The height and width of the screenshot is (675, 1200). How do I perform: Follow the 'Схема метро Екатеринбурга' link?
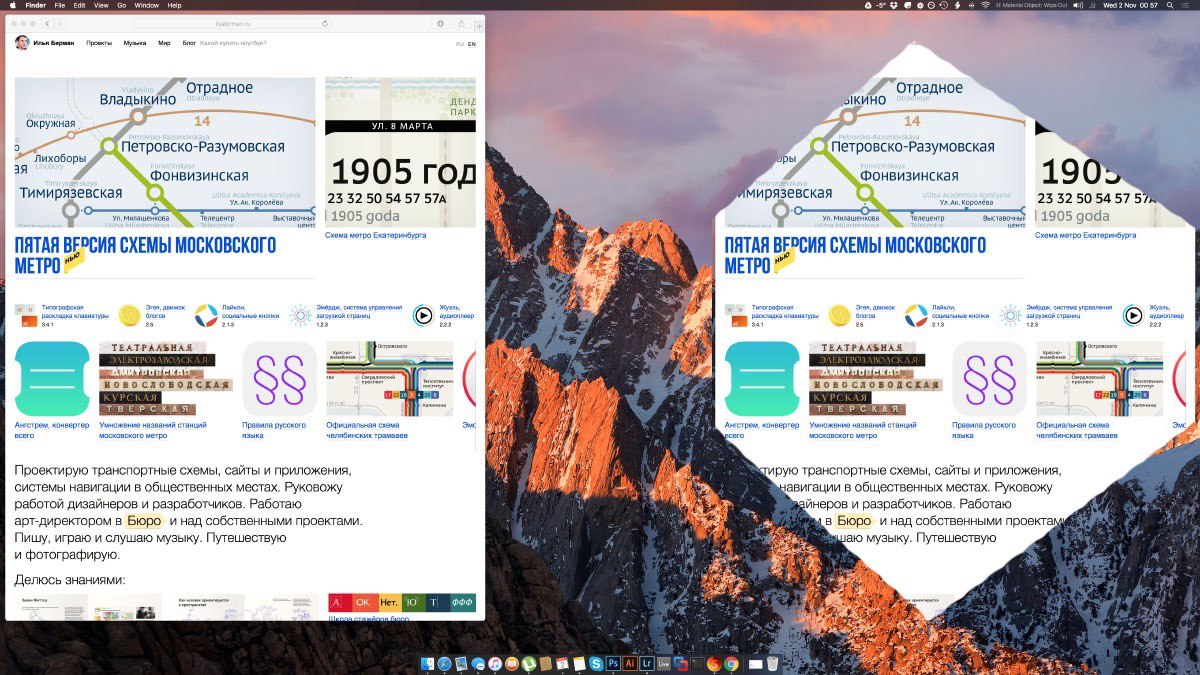coord(376,235)
